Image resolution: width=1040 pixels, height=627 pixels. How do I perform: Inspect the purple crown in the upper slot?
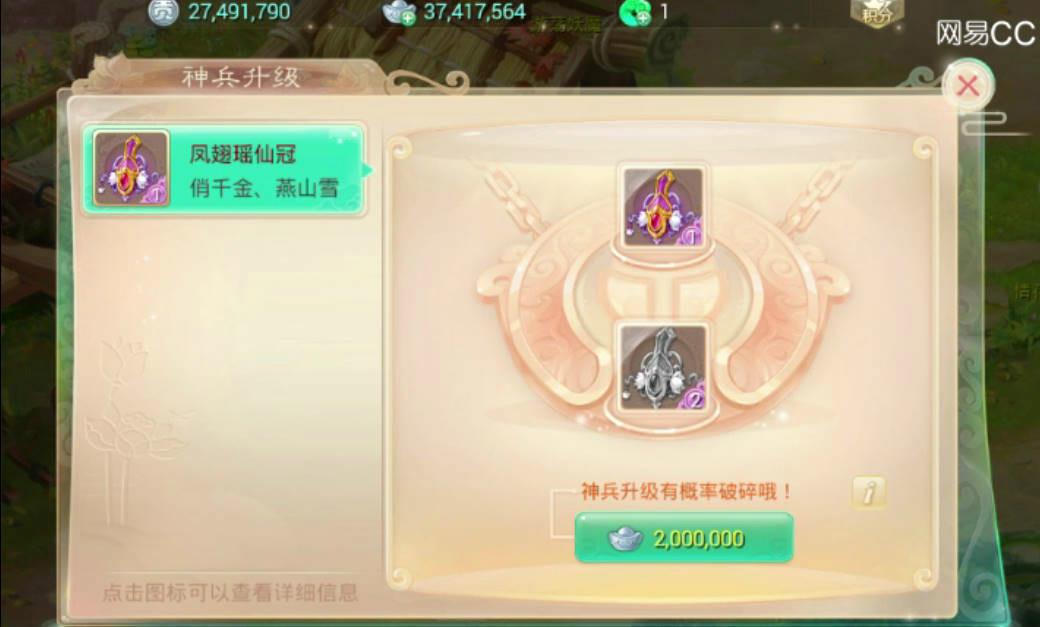(x=663, y=207)
